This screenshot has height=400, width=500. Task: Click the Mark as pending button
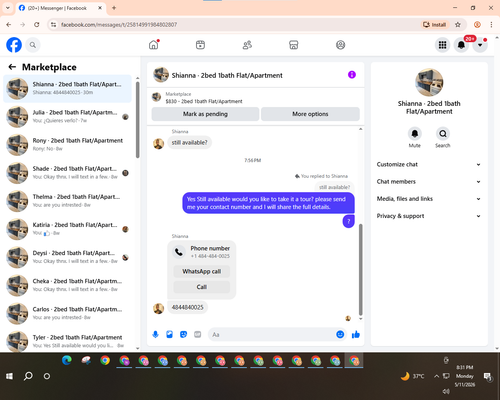click(x=205, y=114)
